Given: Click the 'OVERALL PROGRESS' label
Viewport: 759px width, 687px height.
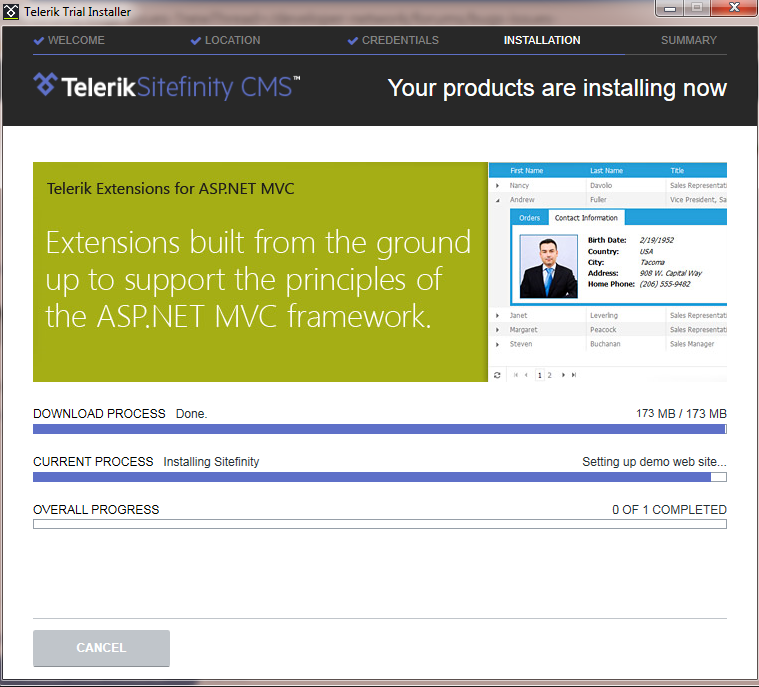Looking at the screenshot, I should (96, 510).
